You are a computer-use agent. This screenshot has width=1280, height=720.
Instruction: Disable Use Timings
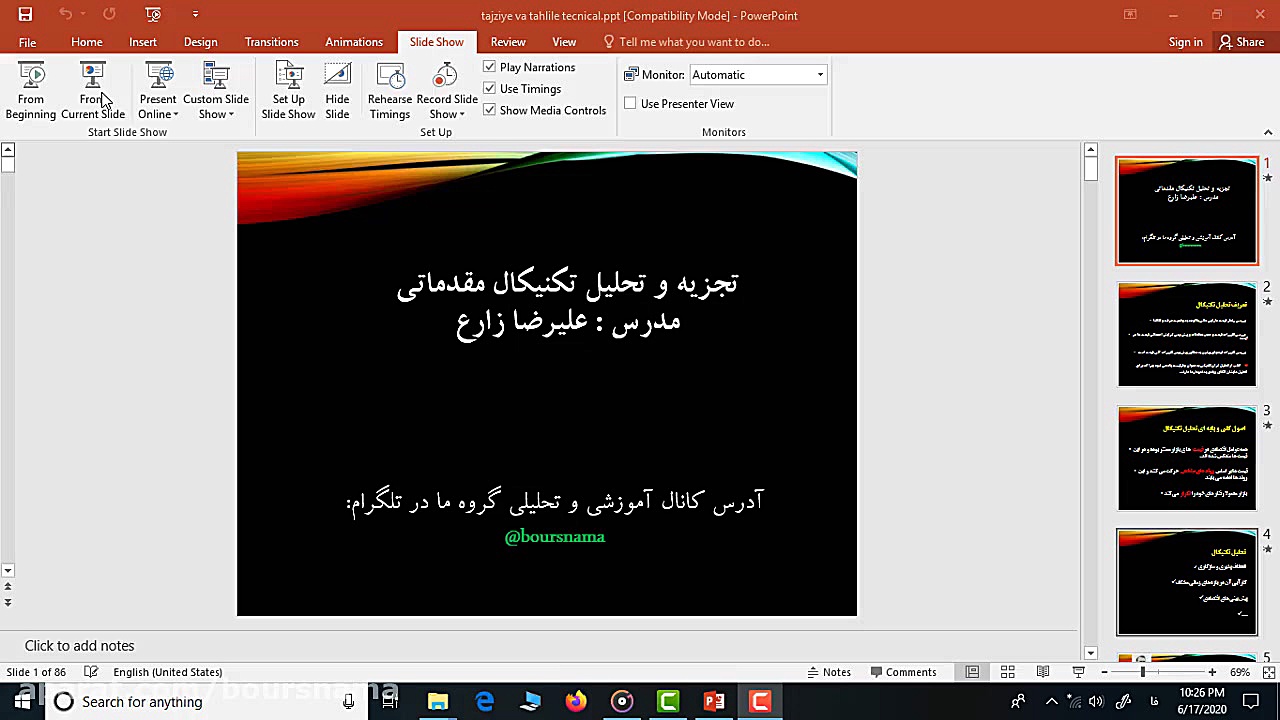click(490, 88)
